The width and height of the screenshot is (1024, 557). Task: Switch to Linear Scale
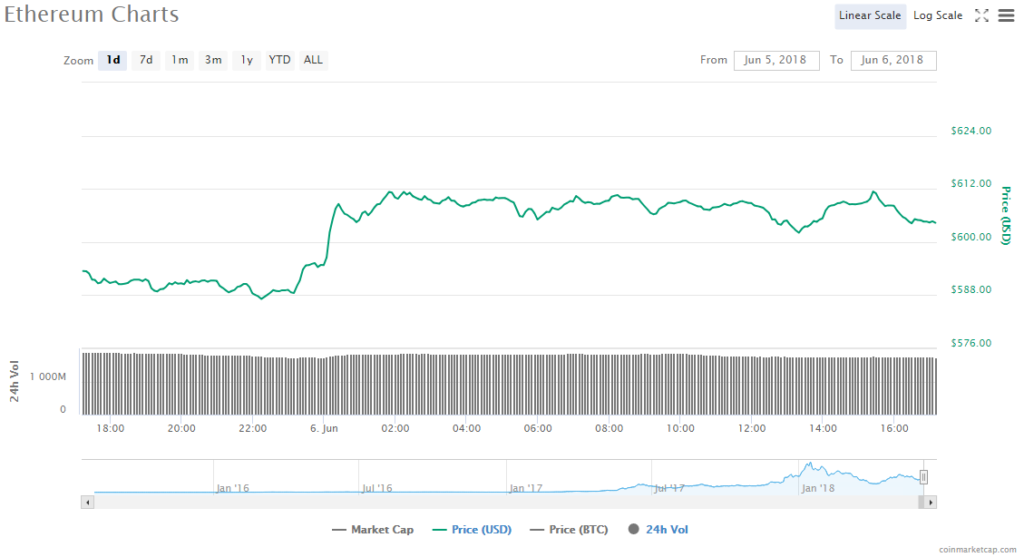(x=871, y=15)
